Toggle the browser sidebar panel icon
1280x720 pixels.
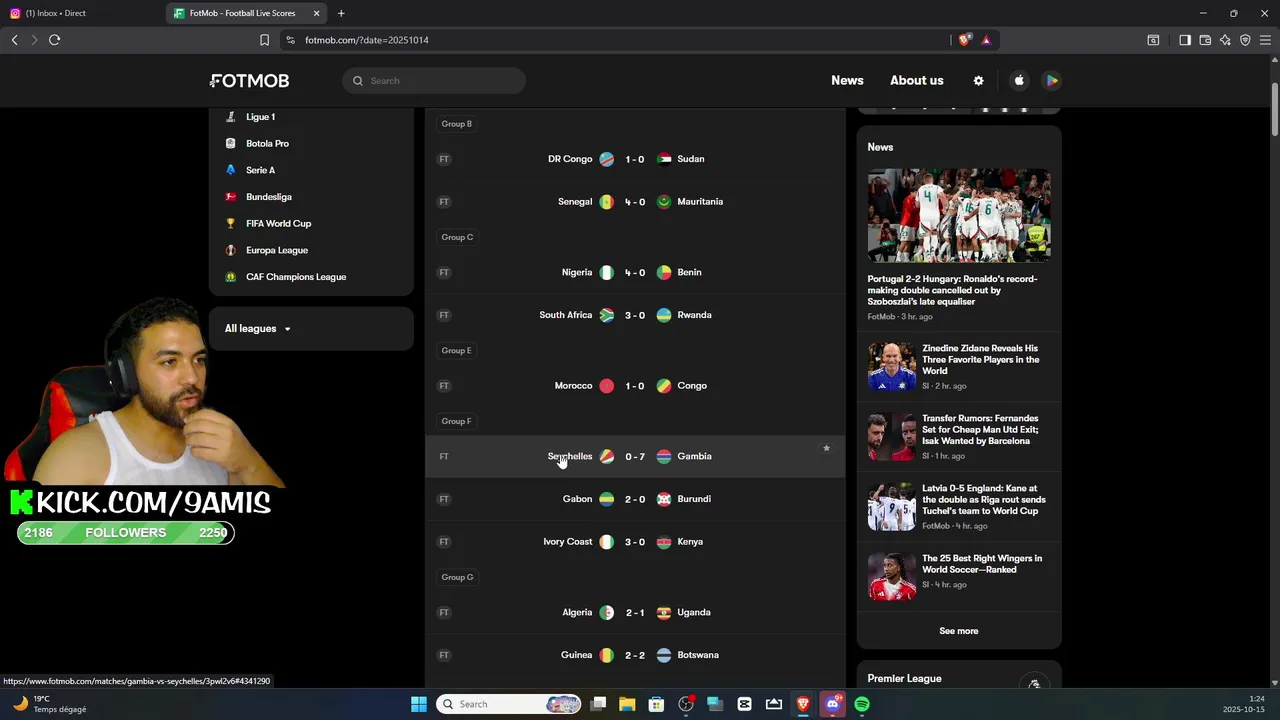1185,40
